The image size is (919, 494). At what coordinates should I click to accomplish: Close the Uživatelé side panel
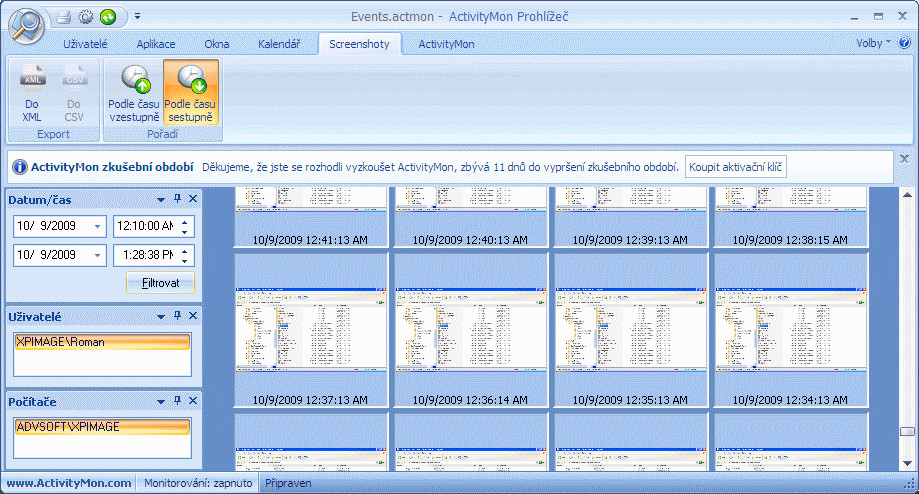[x=193, y=316]
